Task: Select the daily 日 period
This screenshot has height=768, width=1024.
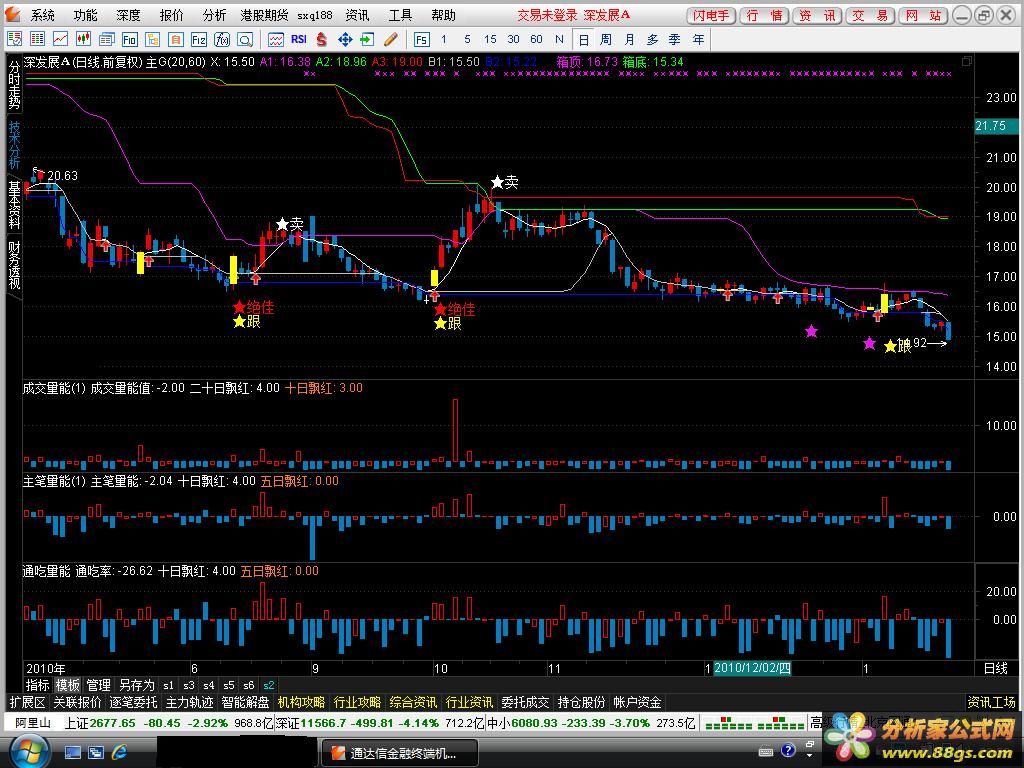Action: point(583,39)
